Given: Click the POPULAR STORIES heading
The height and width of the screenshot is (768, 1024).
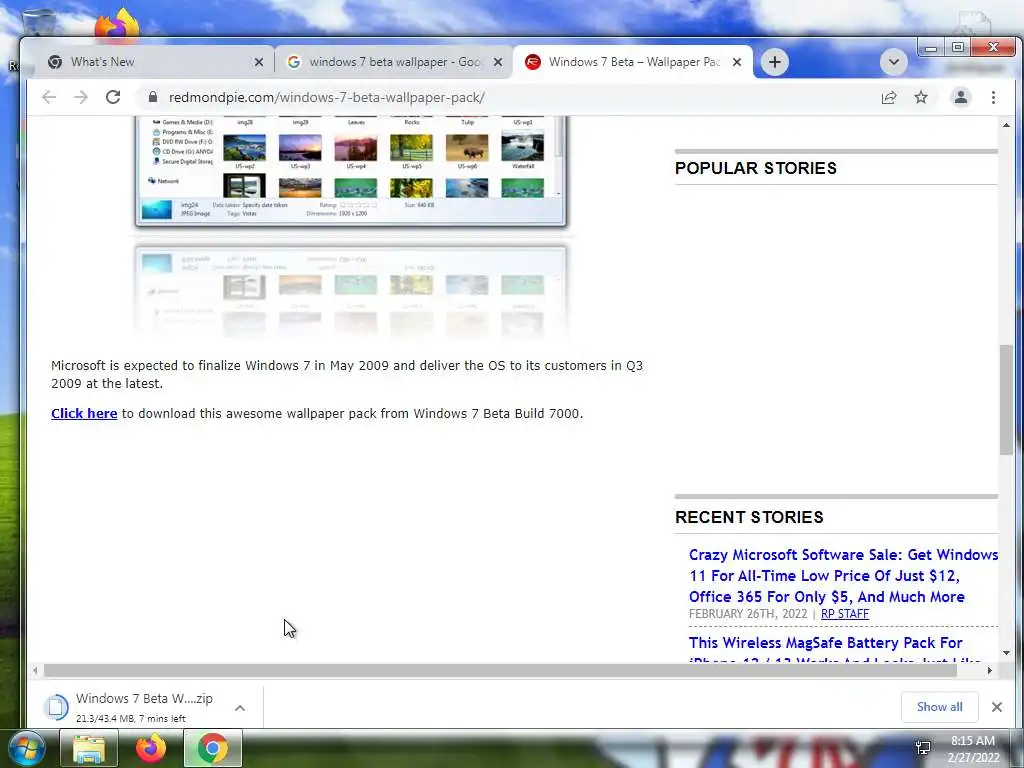Looking at the screenshot, I should (756, 168).
